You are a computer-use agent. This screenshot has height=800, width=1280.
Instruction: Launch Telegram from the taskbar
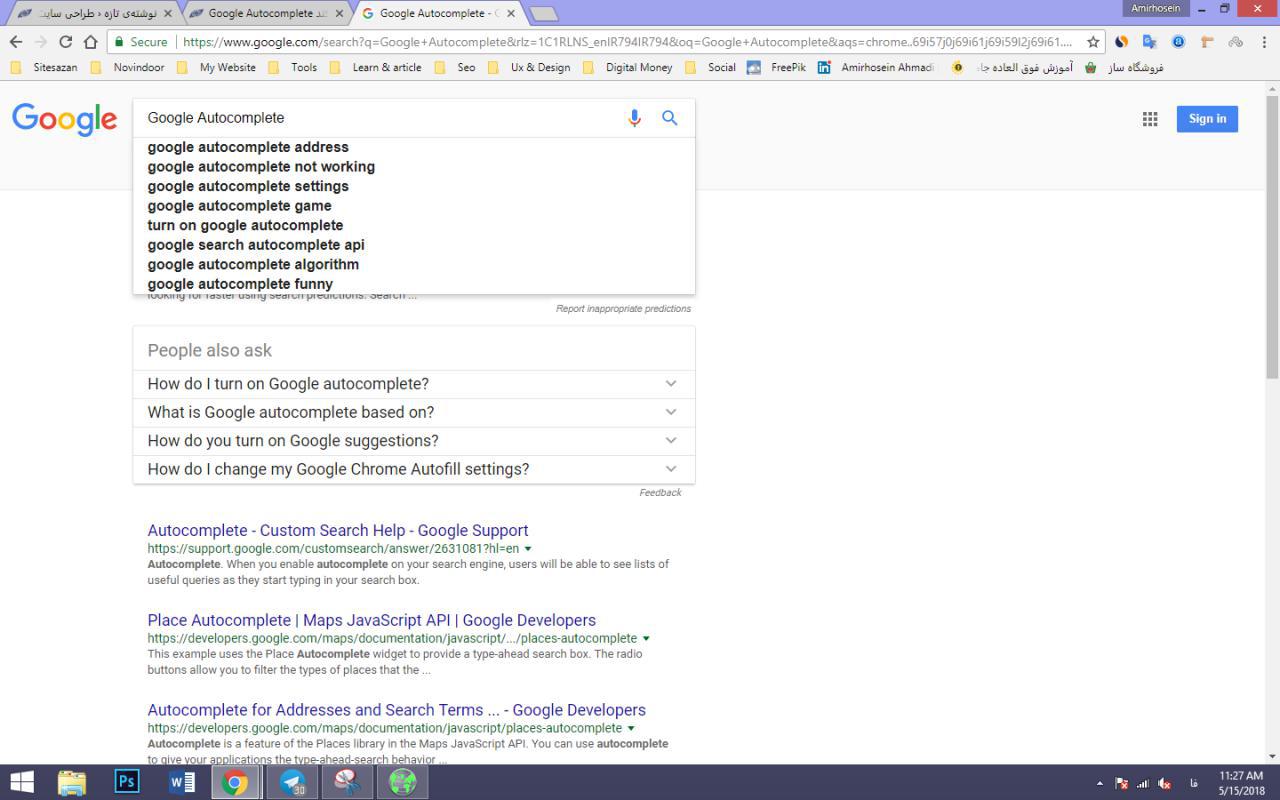[292, 781]
